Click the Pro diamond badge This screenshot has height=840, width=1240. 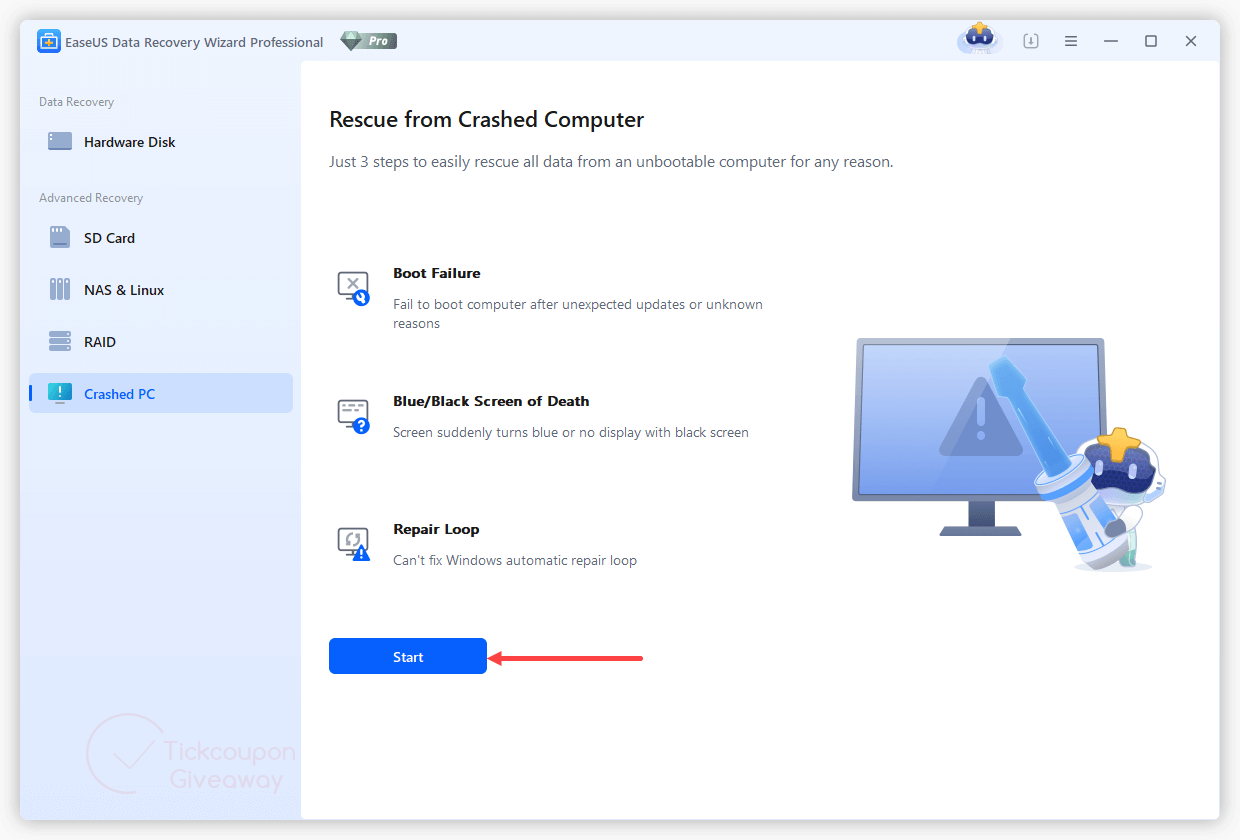click(x=368, y=41)
